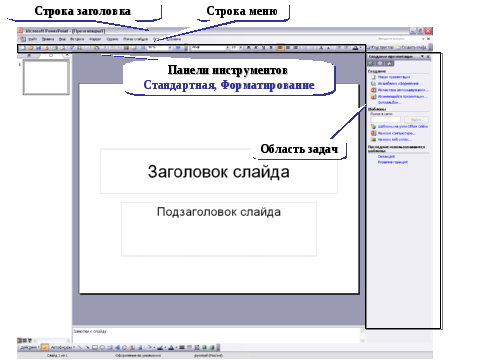Click Line Color brush icon

click(x=160, y=347)
